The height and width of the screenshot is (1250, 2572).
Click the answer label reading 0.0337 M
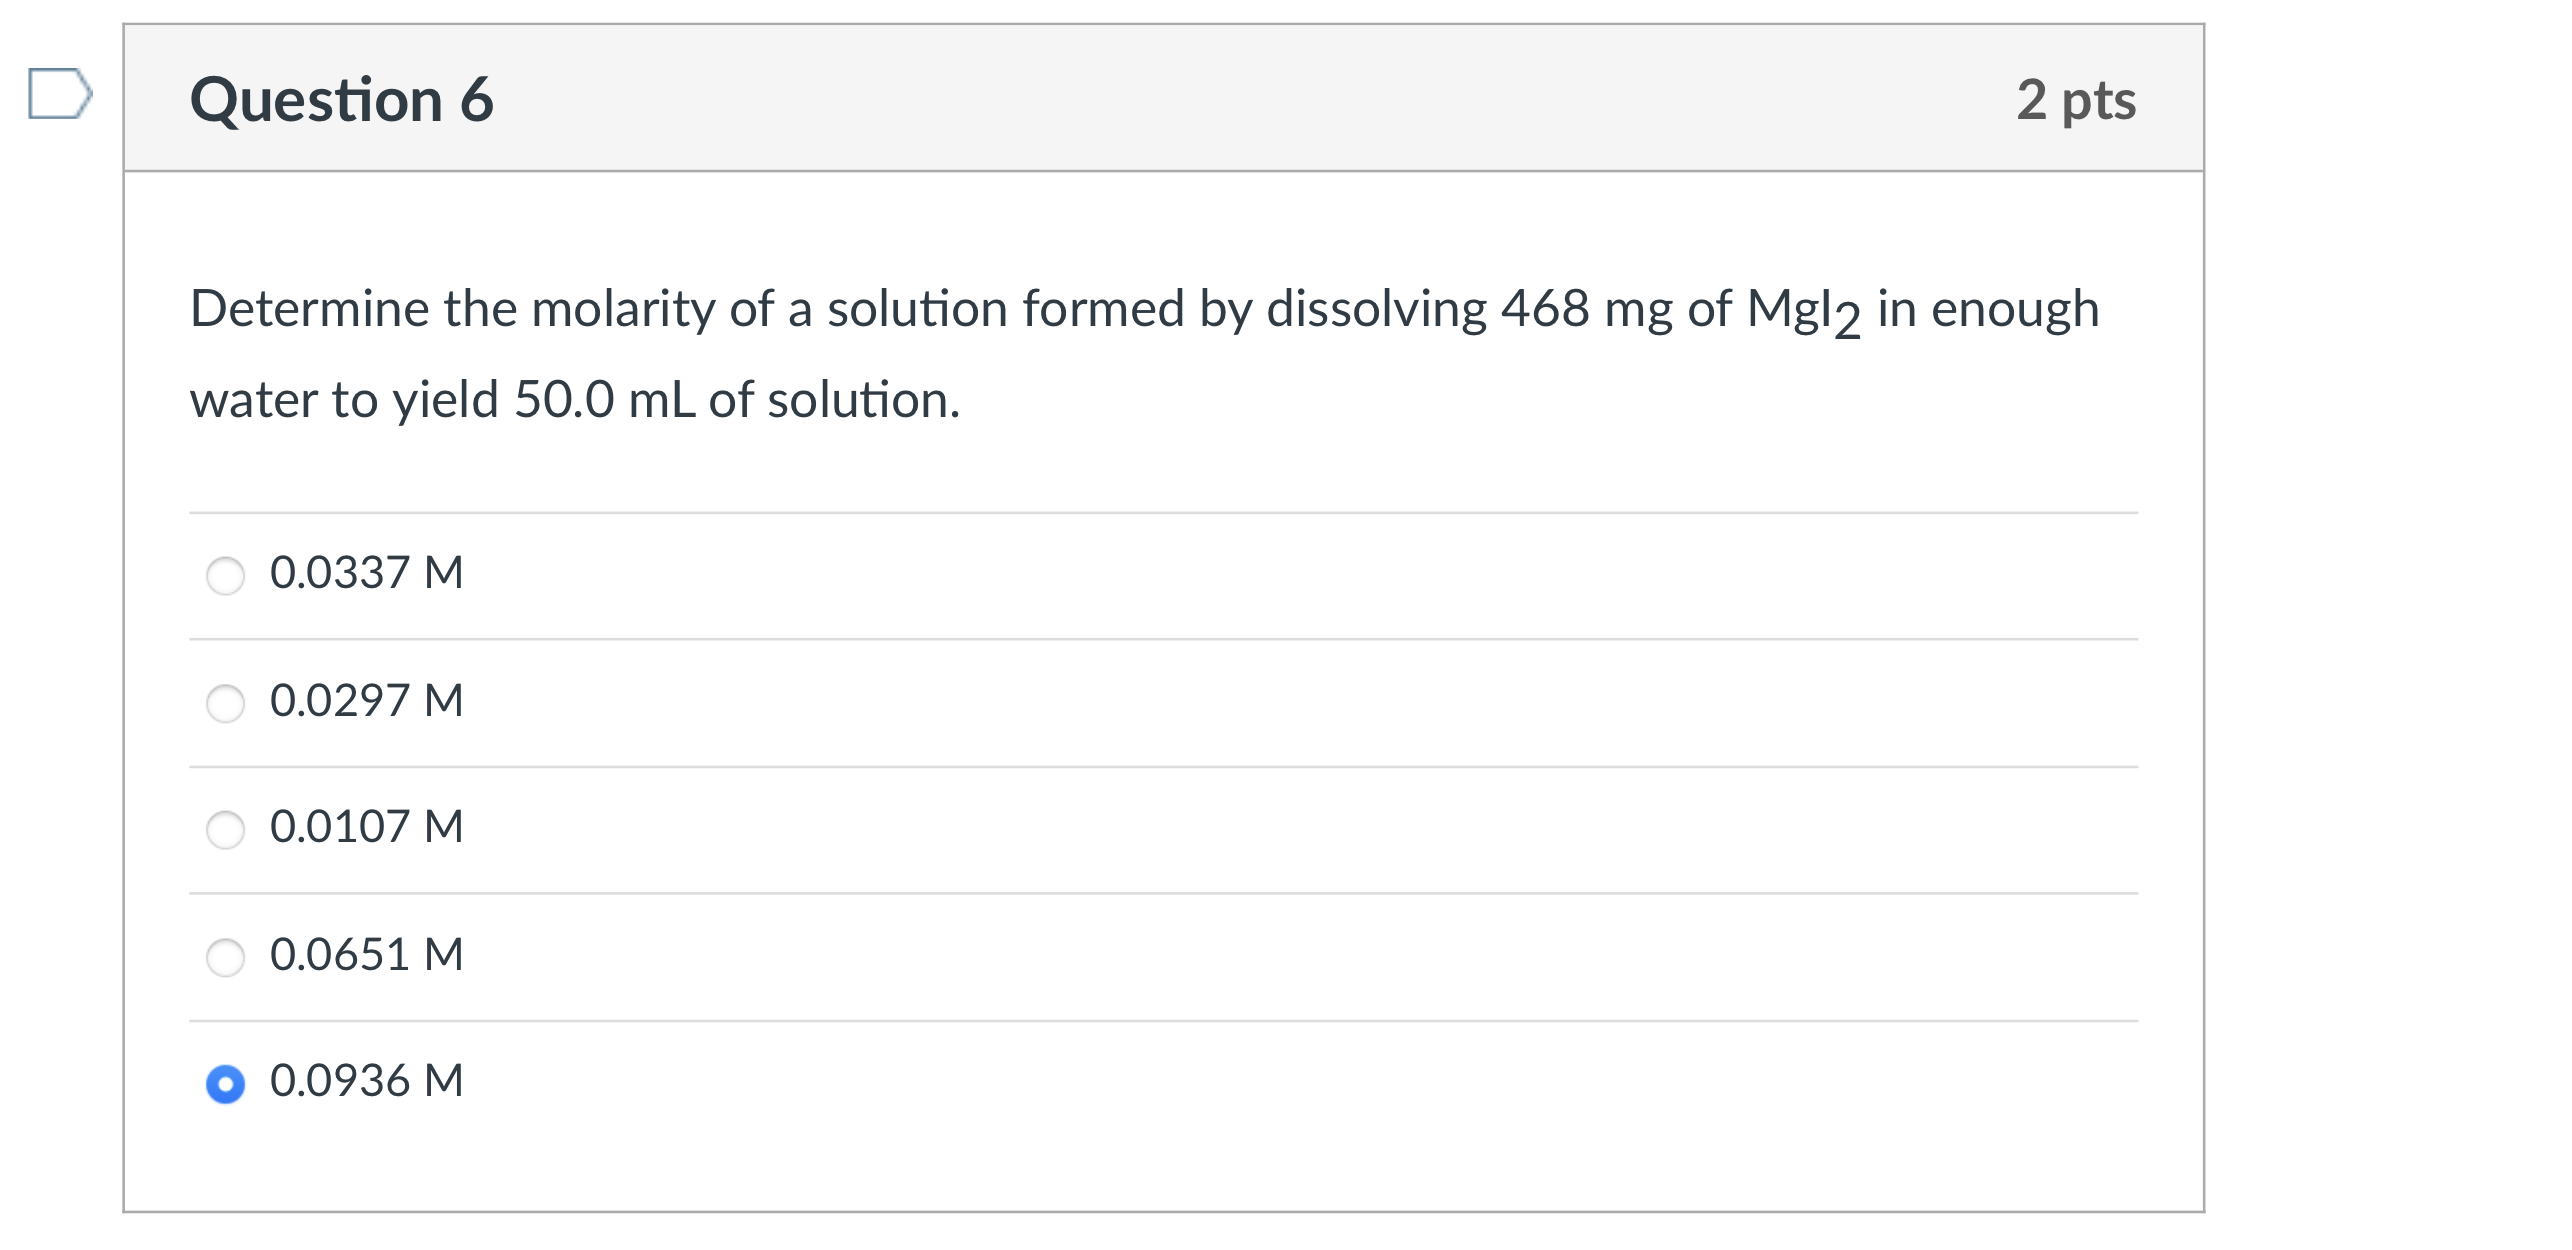[x=367, y=572]
